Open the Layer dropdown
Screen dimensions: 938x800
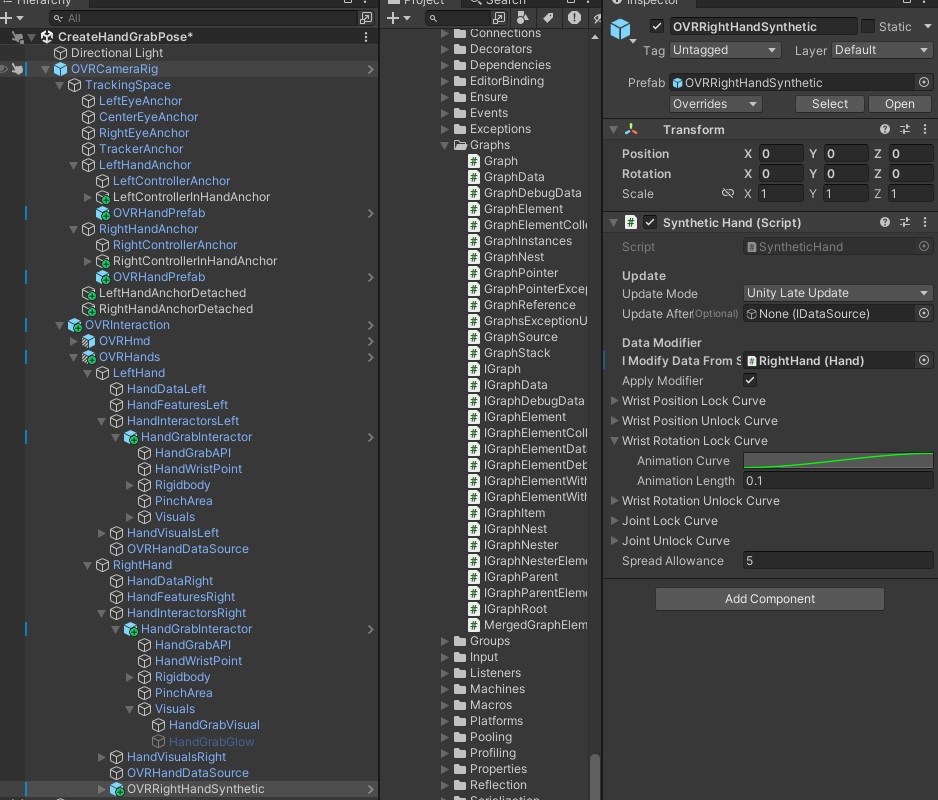[x=882, y=50]
